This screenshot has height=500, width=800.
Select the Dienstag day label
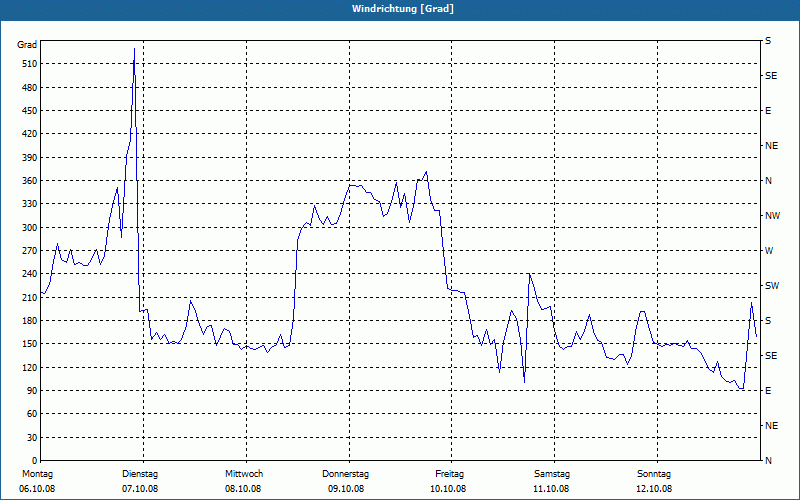(140, 474)
